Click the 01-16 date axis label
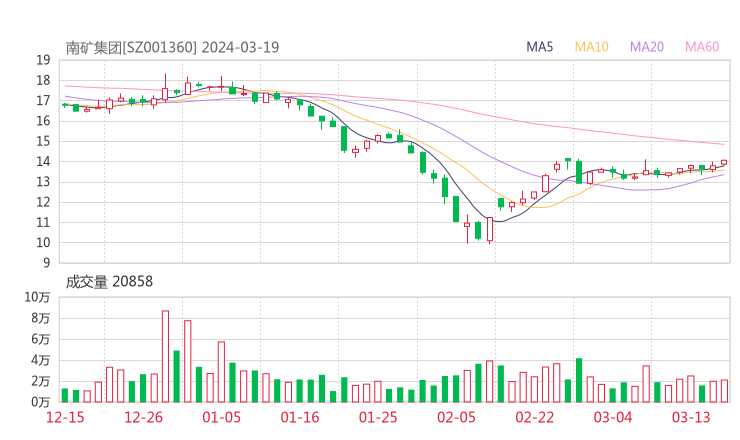 pyautogui.click(x=300, y=417)
